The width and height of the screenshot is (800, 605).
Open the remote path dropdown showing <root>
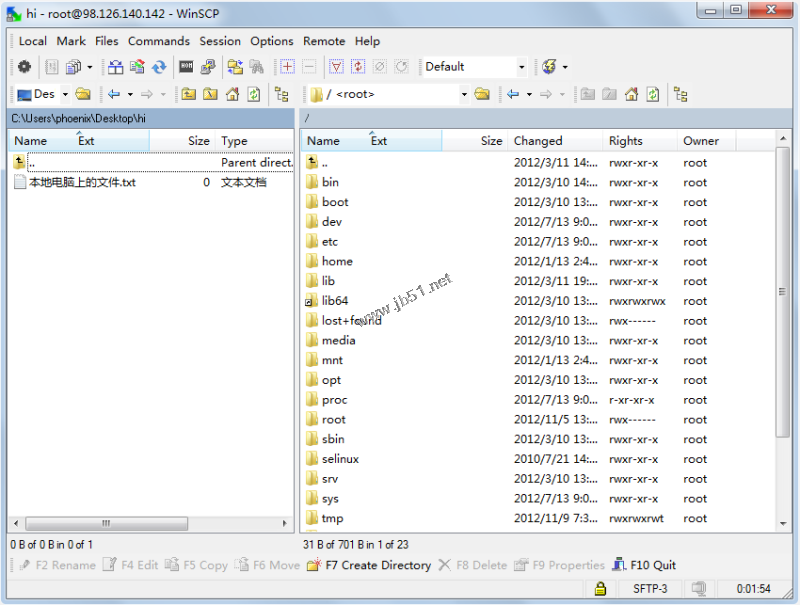tap(466, 94)
